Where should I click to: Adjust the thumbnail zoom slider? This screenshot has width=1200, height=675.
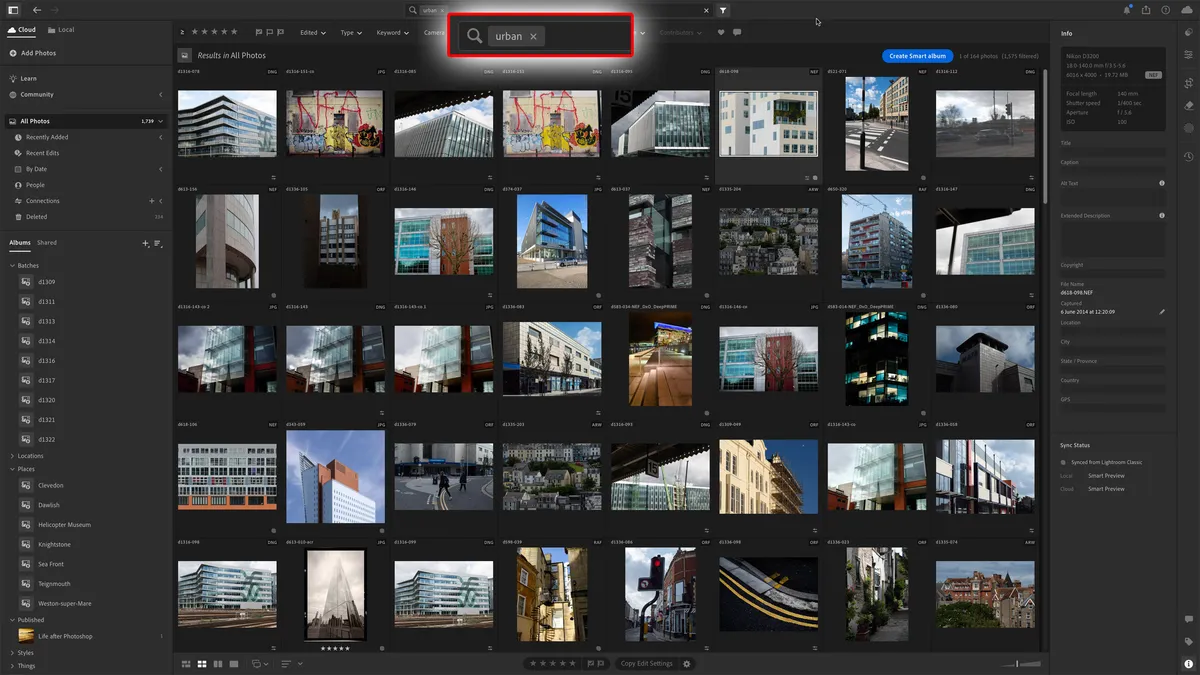pos(1017,662)
